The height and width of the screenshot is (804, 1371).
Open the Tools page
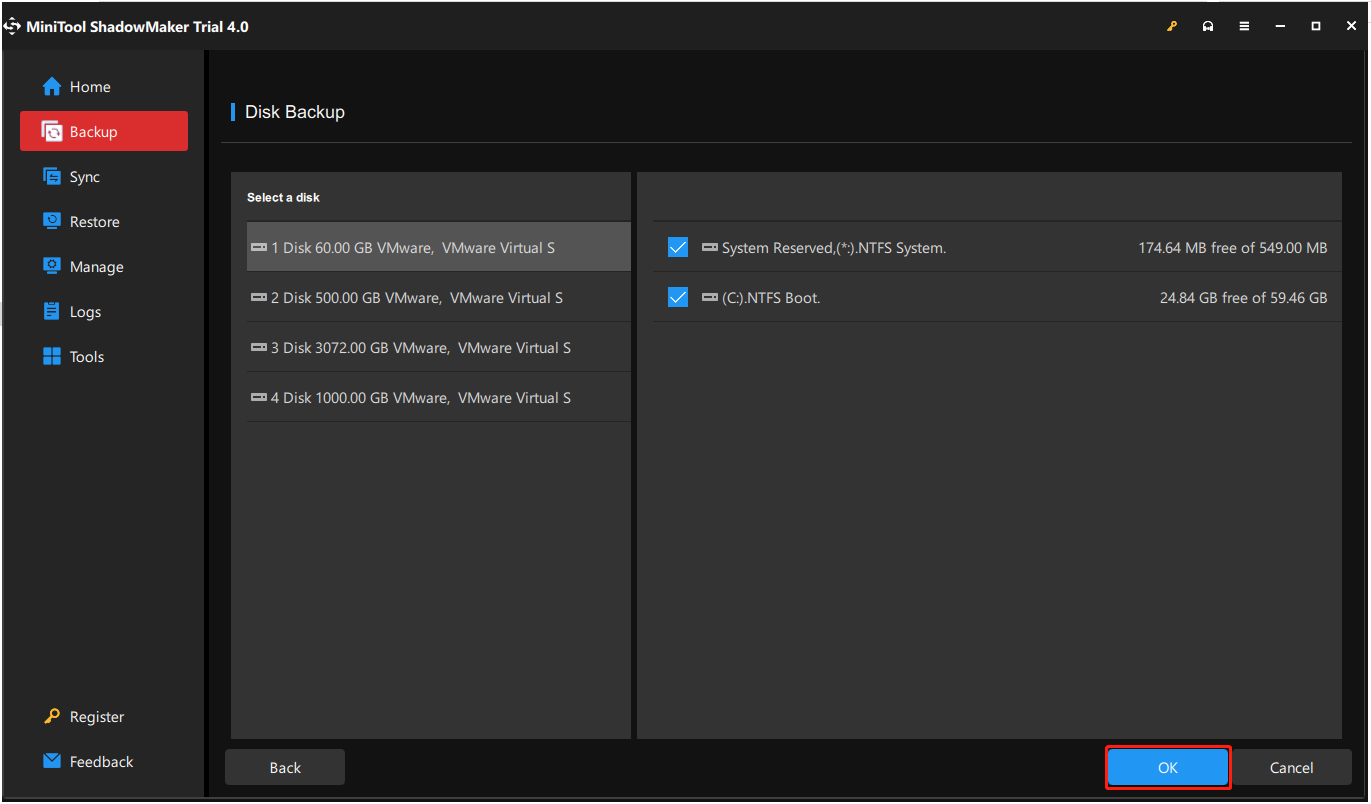(x=104, y=357)
